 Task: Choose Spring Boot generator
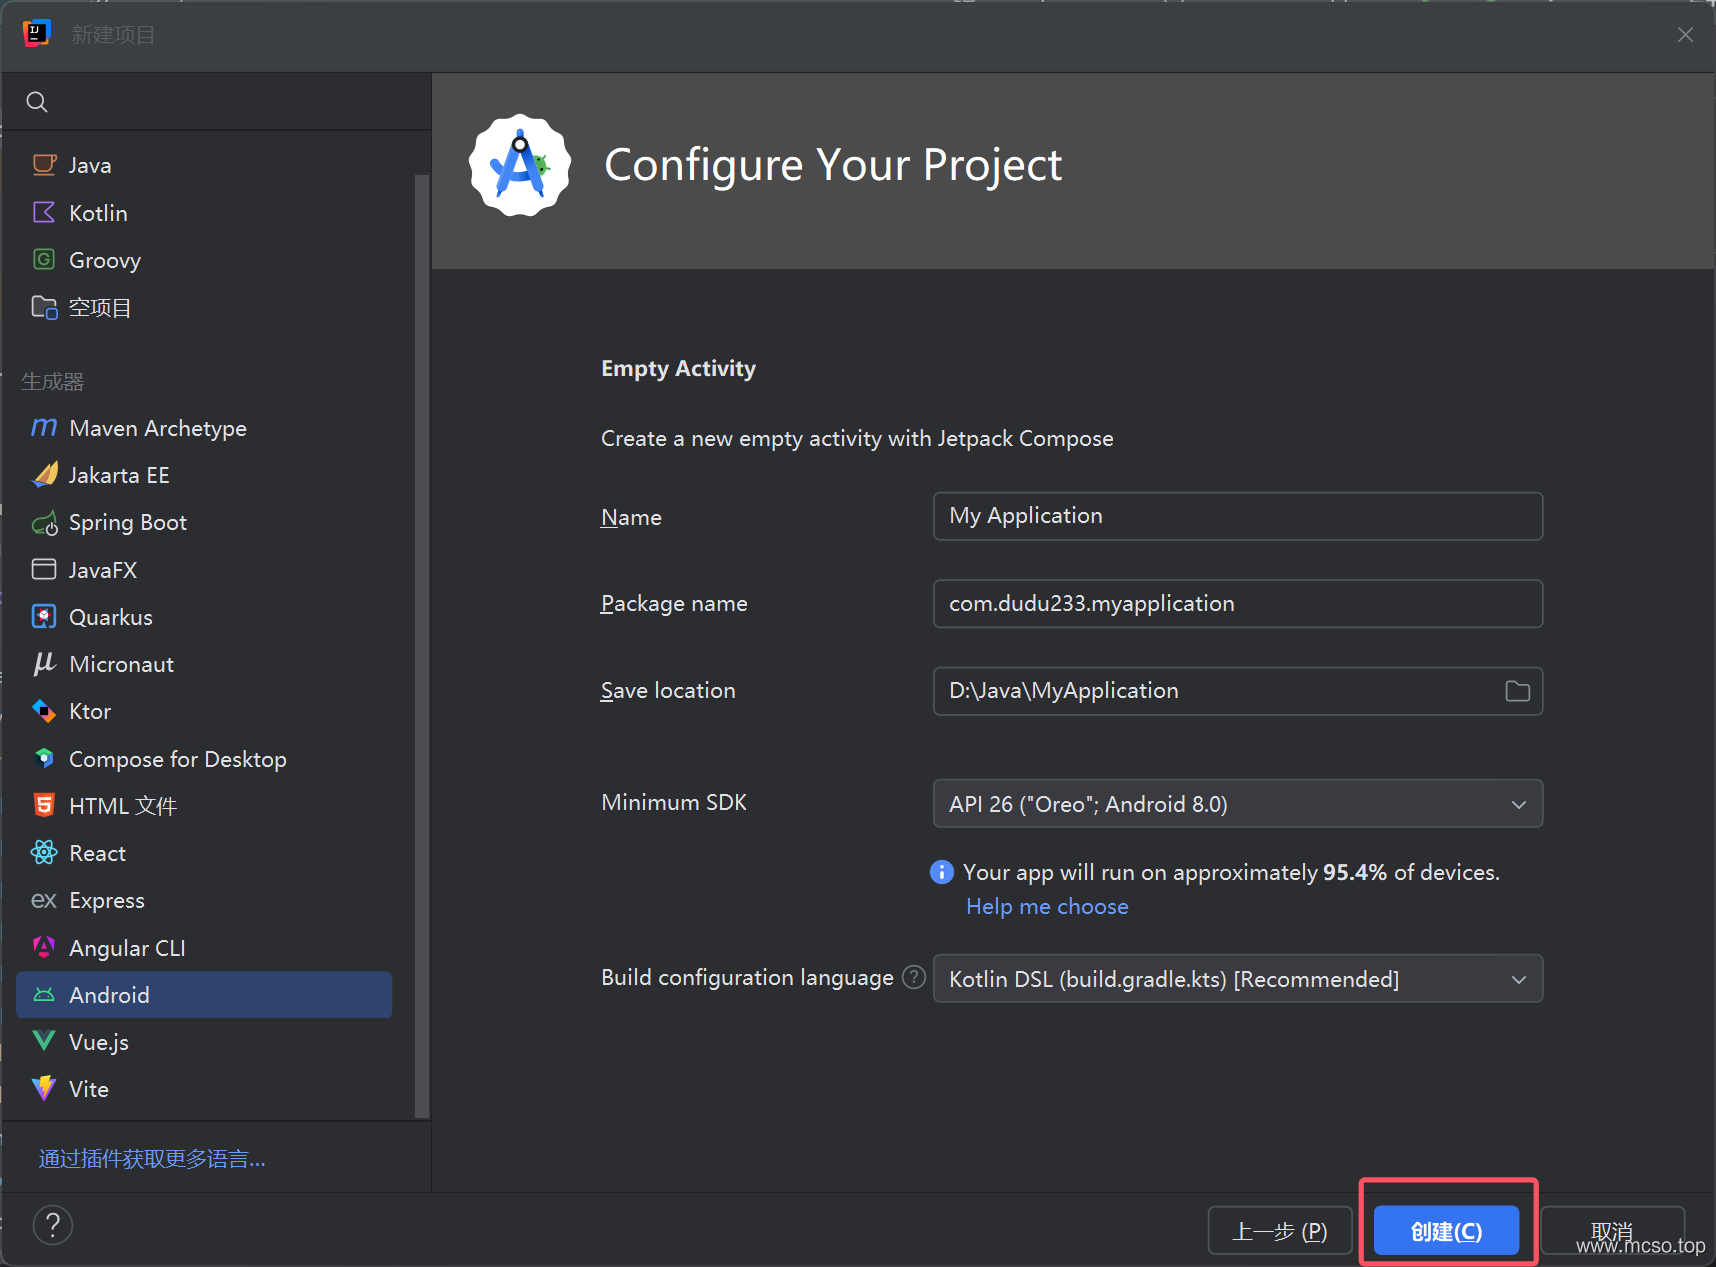pos(204,522)
